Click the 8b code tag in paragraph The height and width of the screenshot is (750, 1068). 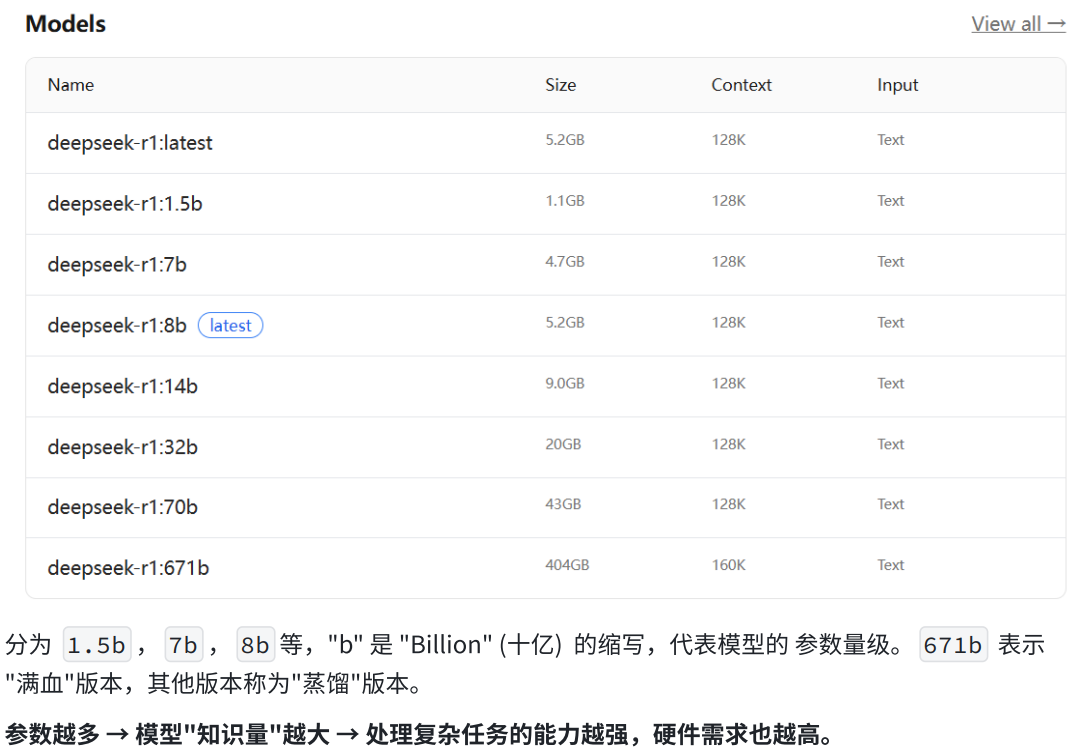[x=255, y=644]
